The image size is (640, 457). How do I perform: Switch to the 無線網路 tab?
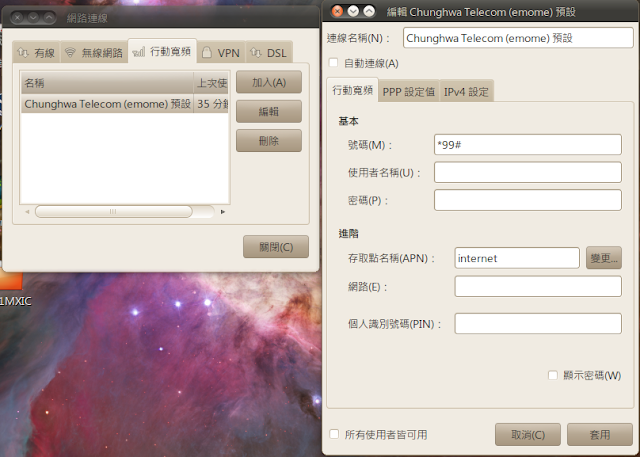point(94,53)
